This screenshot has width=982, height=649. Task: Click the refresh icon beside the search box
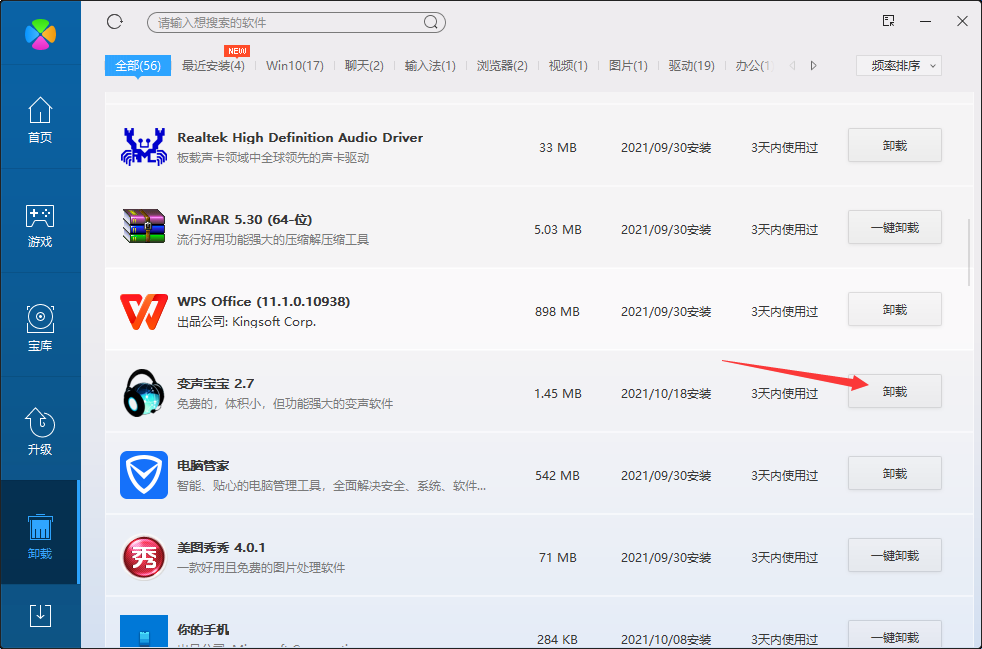115,22
